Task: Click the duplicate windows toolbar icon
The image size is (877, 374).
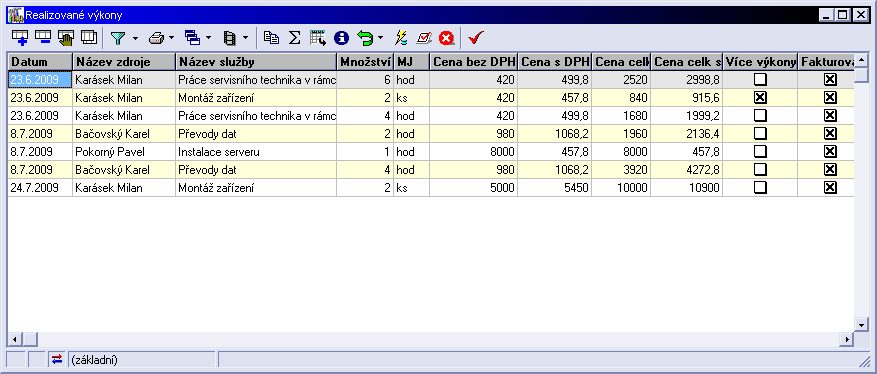Action: (88, 38)
